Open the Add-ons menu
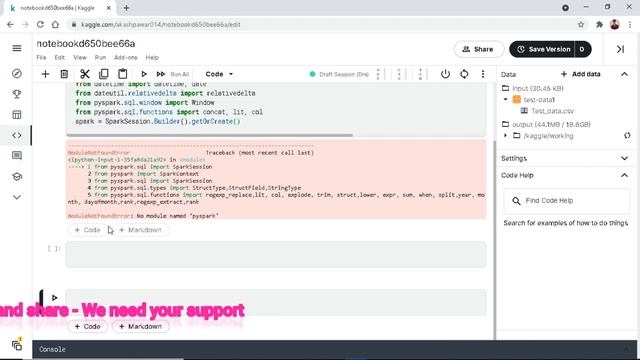 [x=126, y=58]
